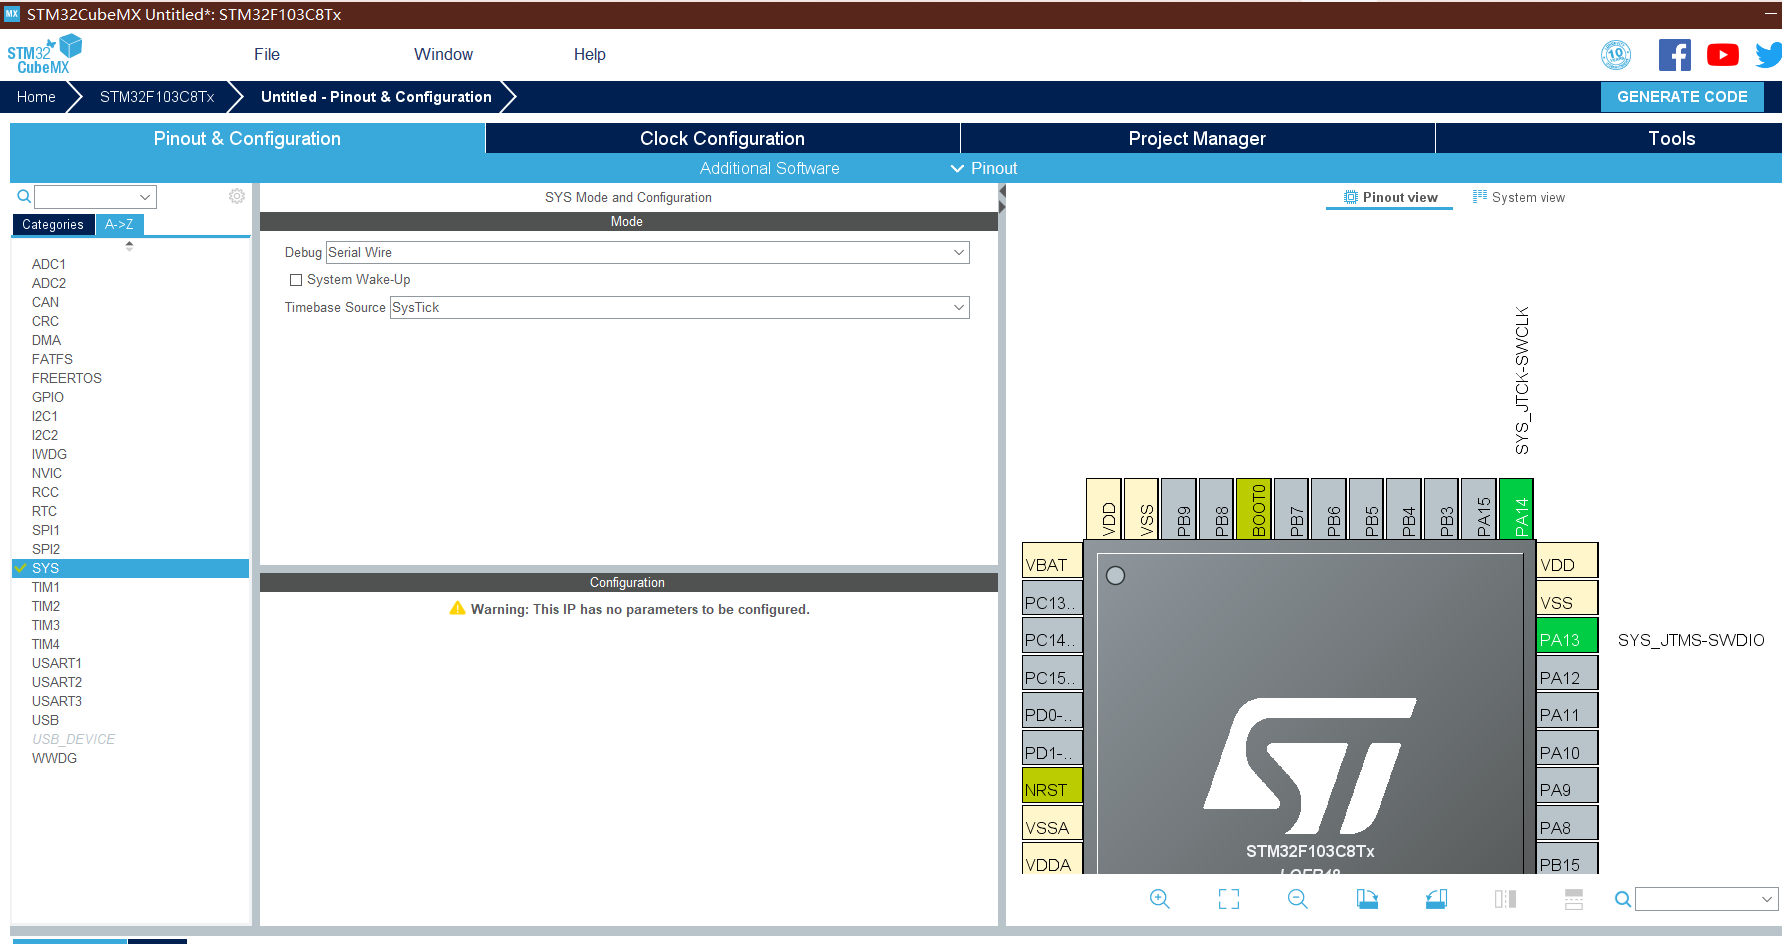Expand the Pinout dropdown menu
Image resolution: width=1782 pixels, height=944 pixels.
click(984, 168)
